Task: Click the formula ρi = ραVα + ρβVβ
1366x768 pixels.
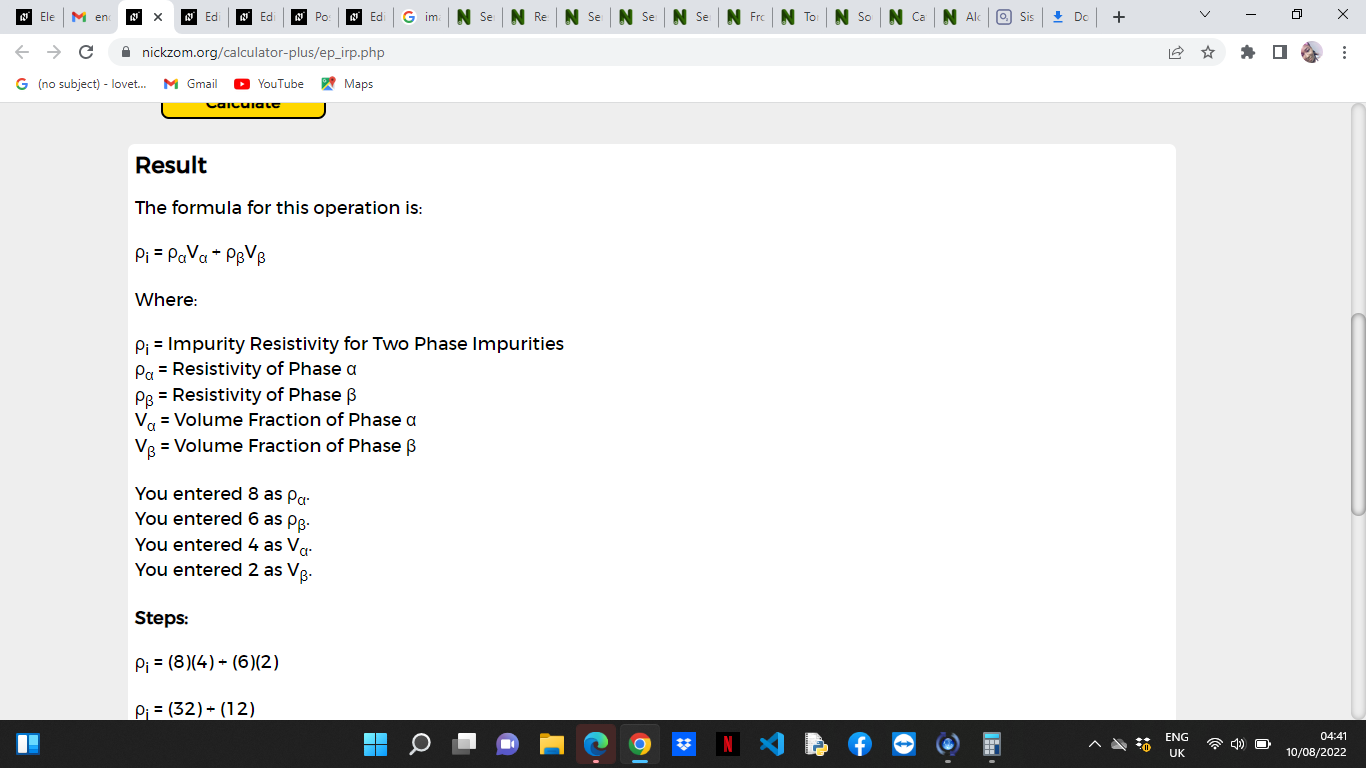Action: (200, 255)
